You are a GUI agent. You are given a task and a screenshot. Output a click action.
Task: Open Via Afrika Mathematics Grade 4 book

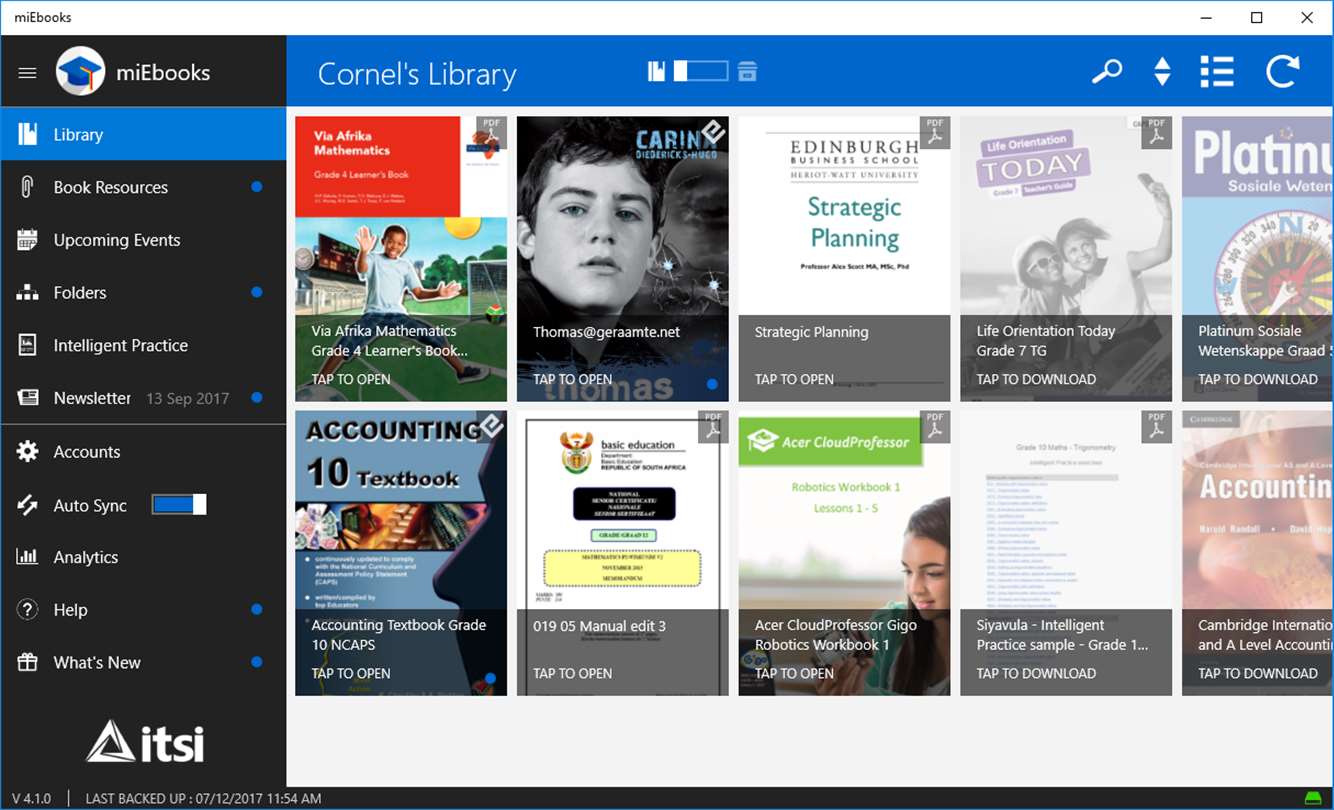coord(401,259)
